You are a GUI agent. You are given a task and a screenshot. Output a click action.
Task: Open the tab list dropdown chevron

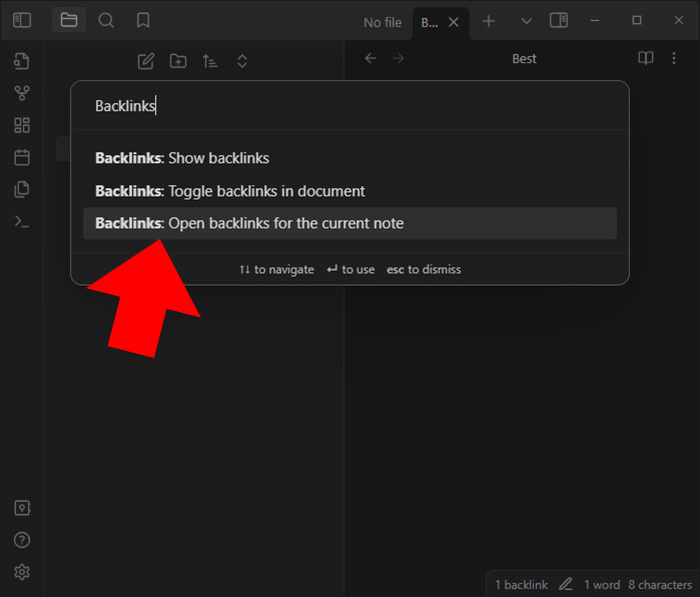coord(526,21)
